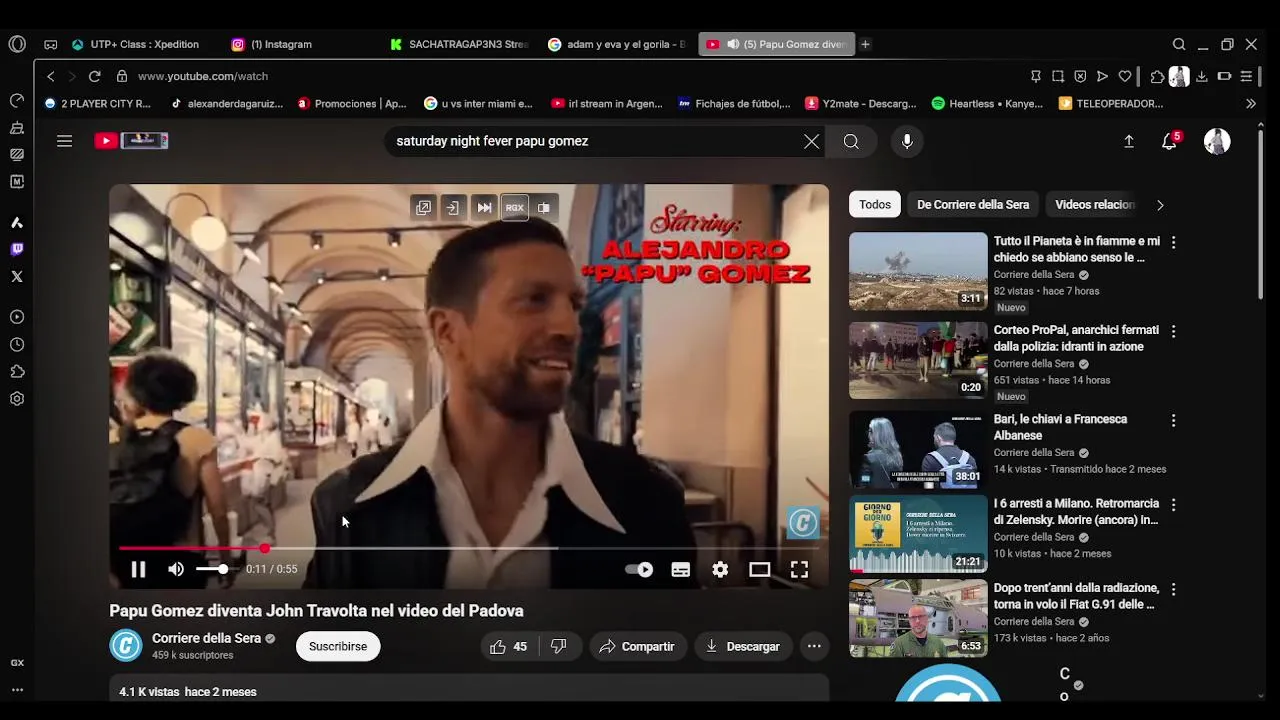Screen dimensions: 1280x720
Task: Click the sidebar three-dots setup icon
Action: [17, 690]
